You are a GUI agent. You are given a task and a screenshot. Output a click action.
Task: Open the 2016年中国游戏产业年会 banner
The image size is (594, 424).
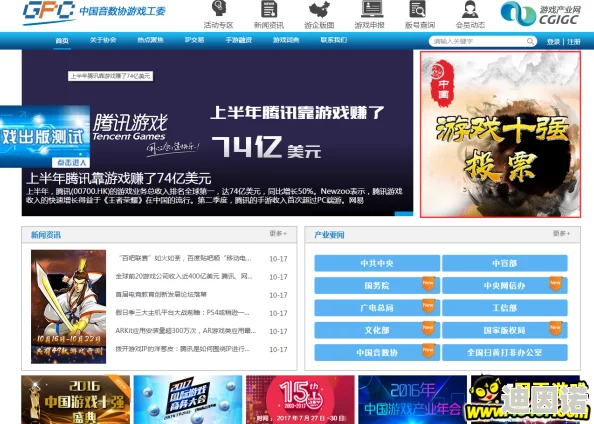coord(413,399)
